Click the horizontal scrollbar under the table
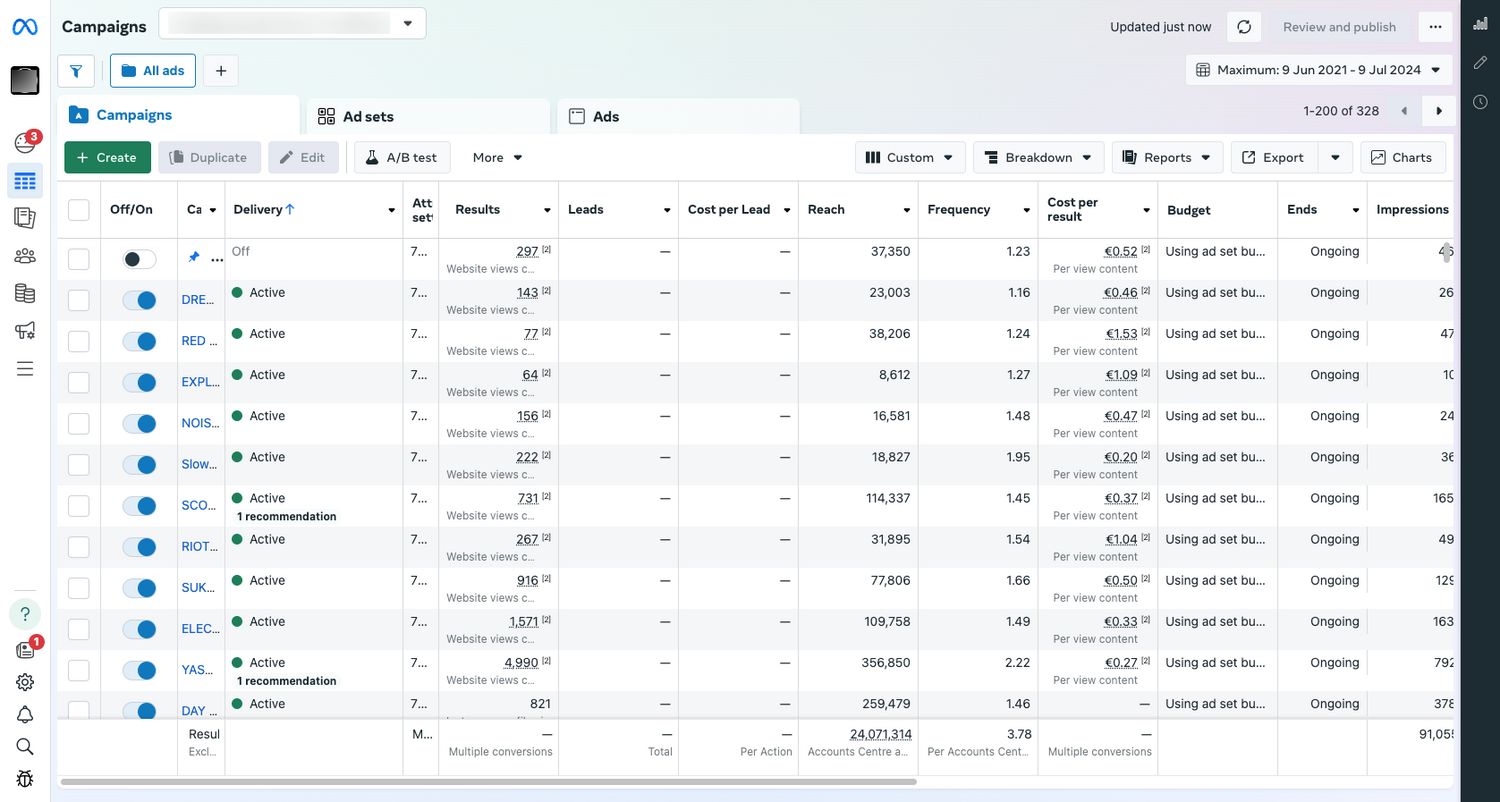This screenshot has width=1500, height=802. (488, 781)
